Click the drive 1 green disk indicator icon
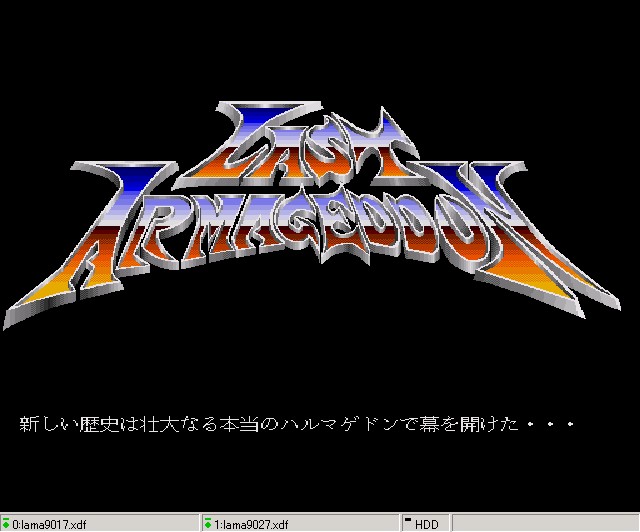The image size is (640, 532). [x=208, y=523]
